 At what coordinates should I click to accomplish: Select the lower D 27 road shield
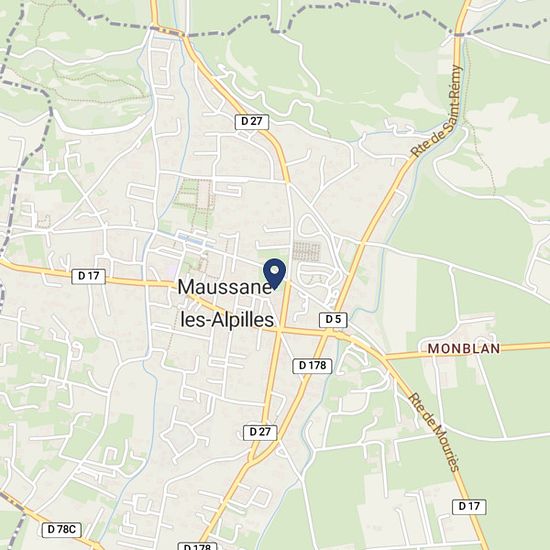[260, 432]
